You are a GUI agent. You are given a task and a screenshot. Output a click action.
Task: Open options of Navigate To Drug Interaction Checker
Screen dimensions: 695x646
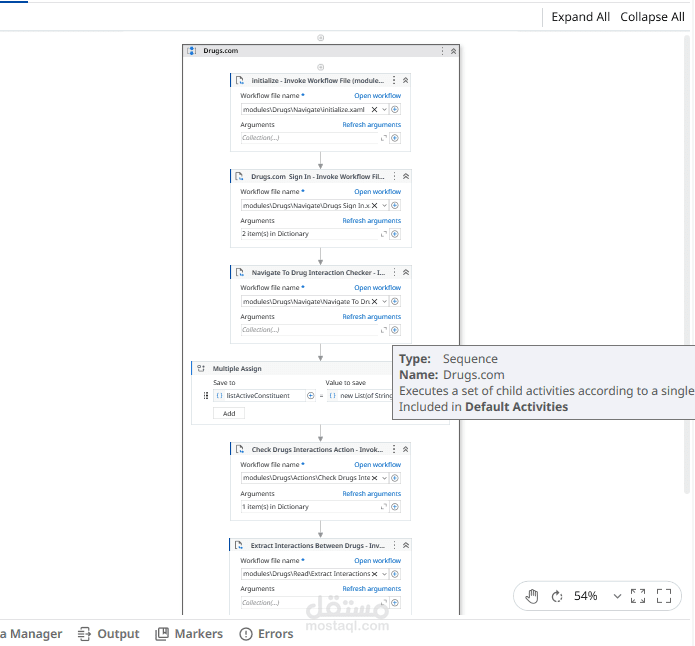pos(394,272)
